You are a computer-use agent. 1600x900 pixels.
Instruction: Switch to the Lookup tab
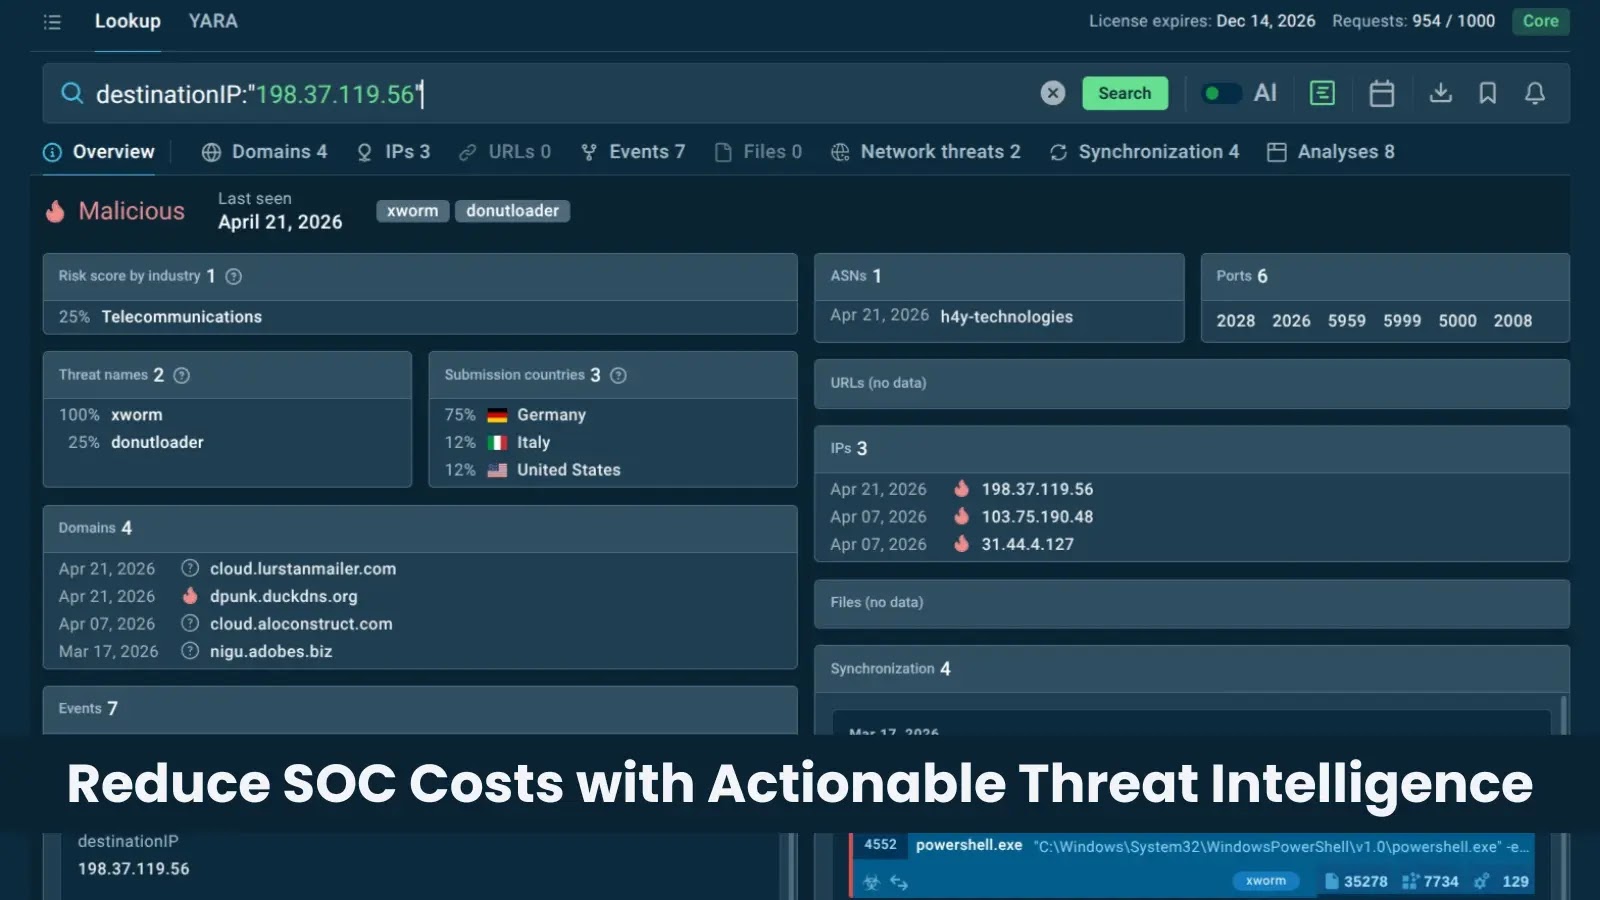(x=127, y=21)
